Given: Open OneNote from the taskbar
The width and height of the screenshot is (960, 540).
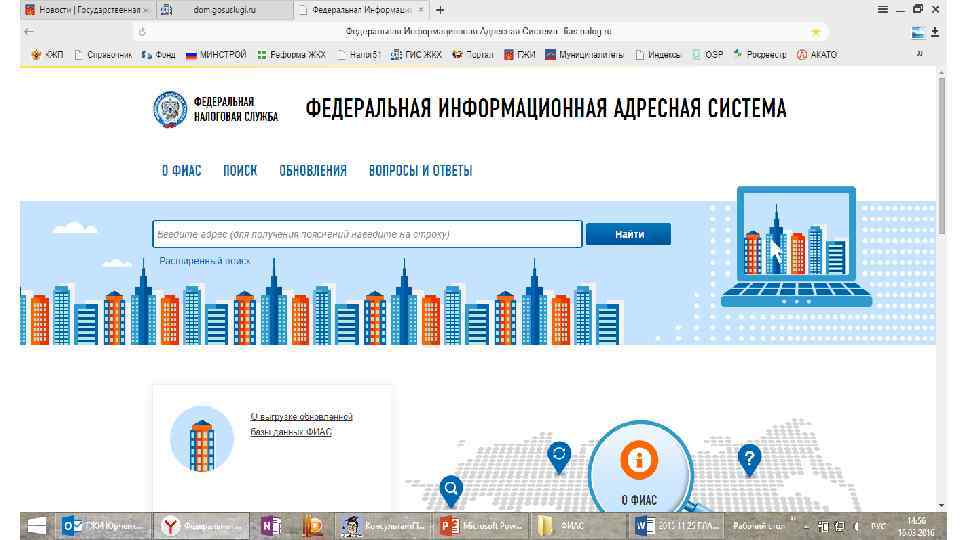Looking at the screenshot, I should tap(271, 526).
